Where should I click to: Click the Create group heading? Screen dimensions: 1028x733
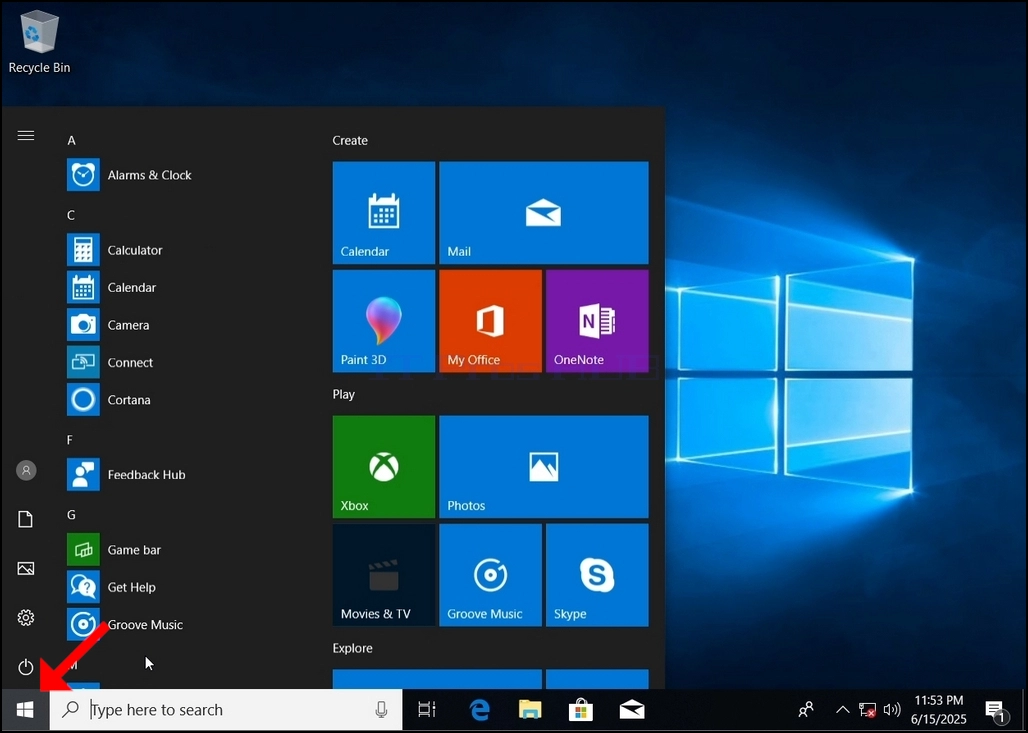click(350, 140)
